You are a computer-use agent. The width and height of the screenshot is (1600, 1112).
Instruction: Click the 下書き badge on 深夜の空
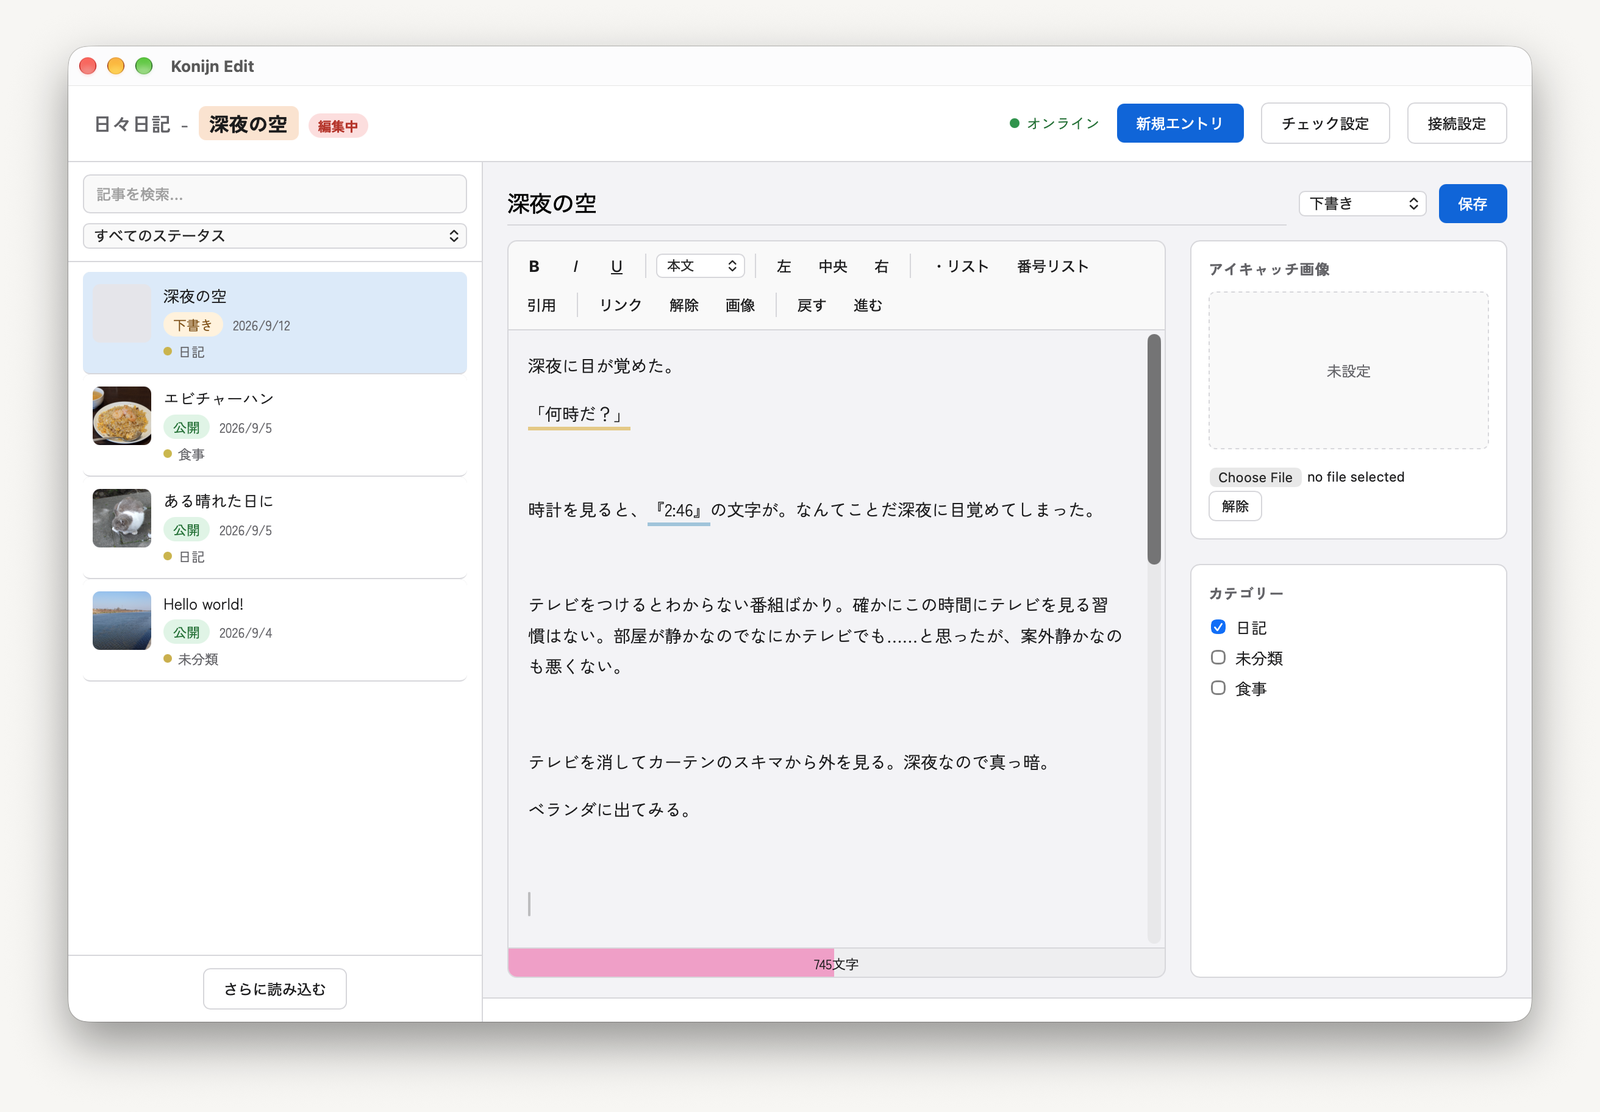193,325
